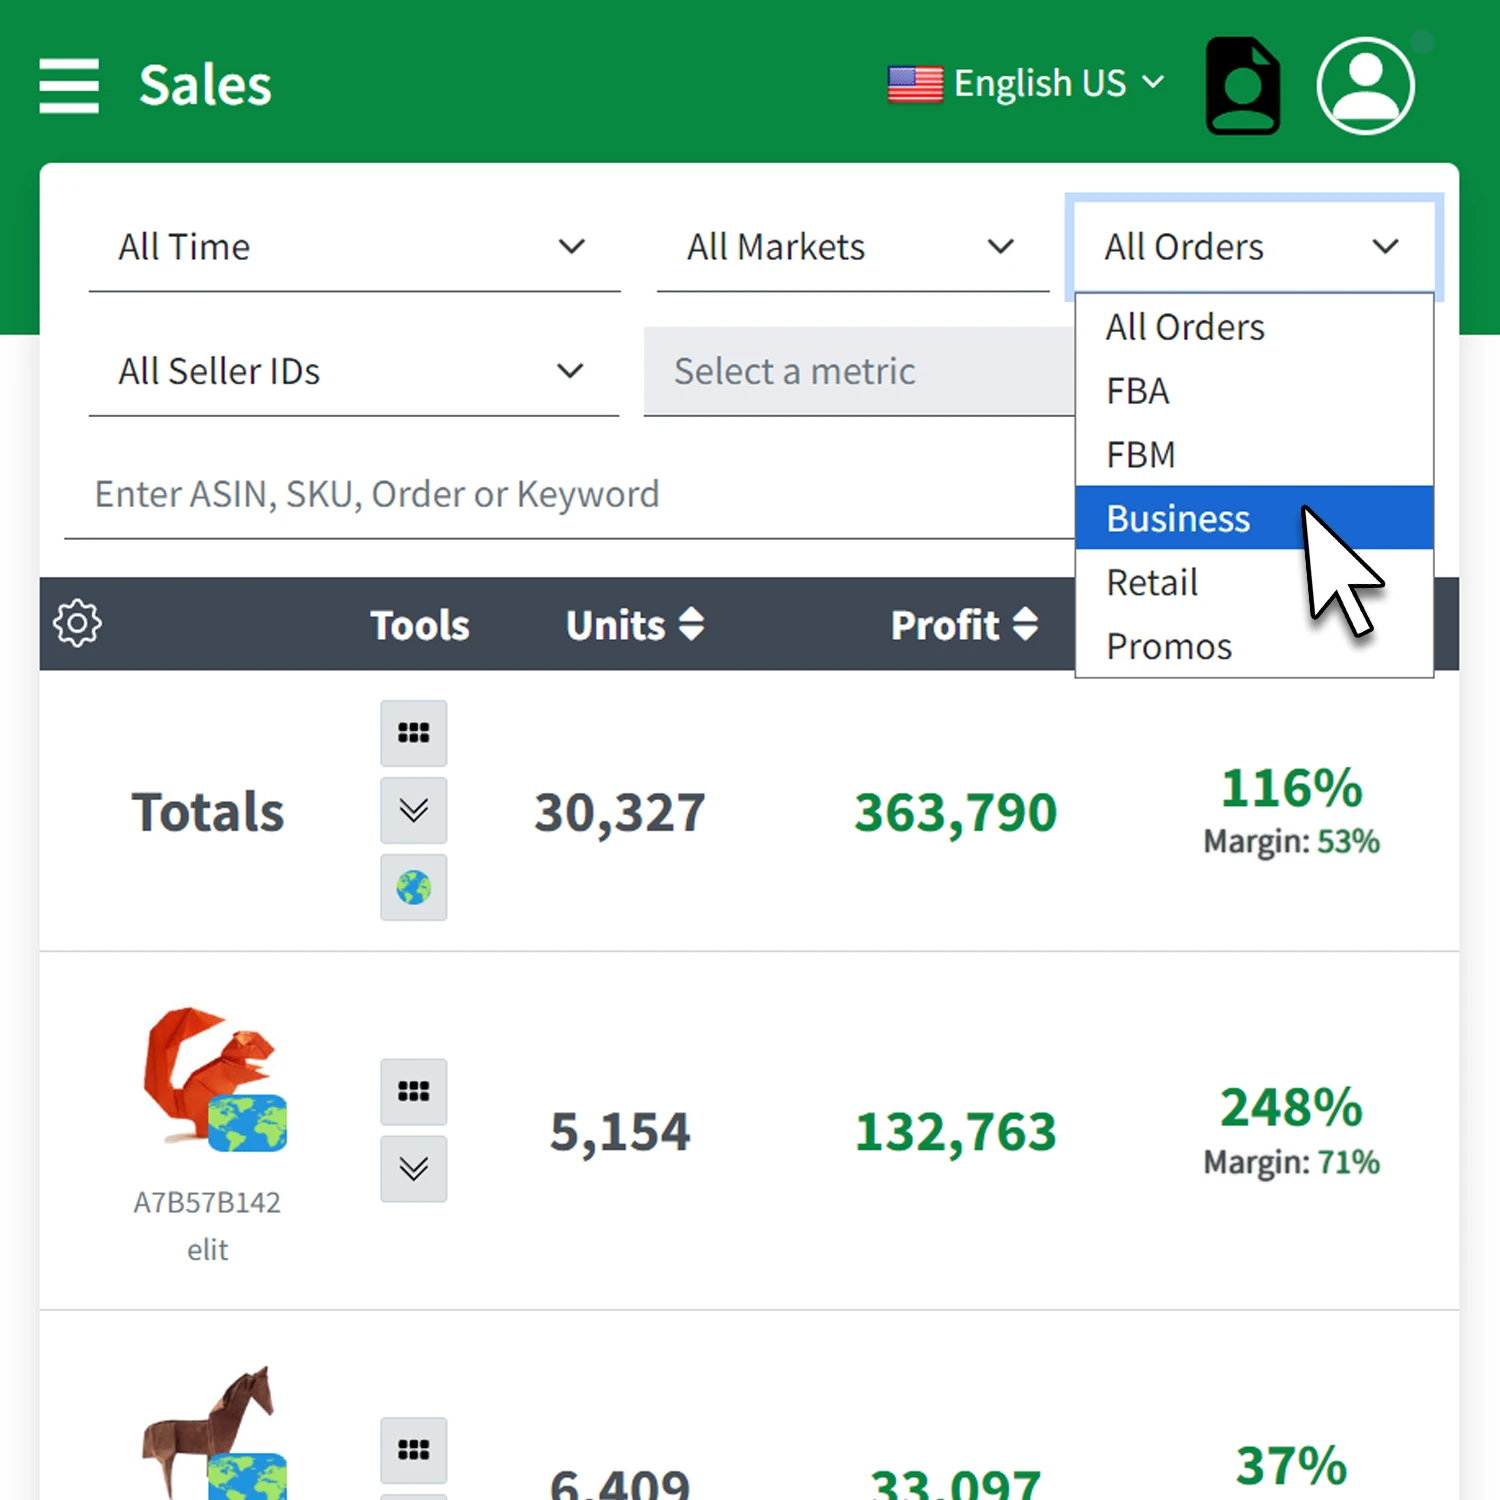Open the All Seller IDs dropdown
This screenshot has height=1500, width=1500.
click(354, 371)
